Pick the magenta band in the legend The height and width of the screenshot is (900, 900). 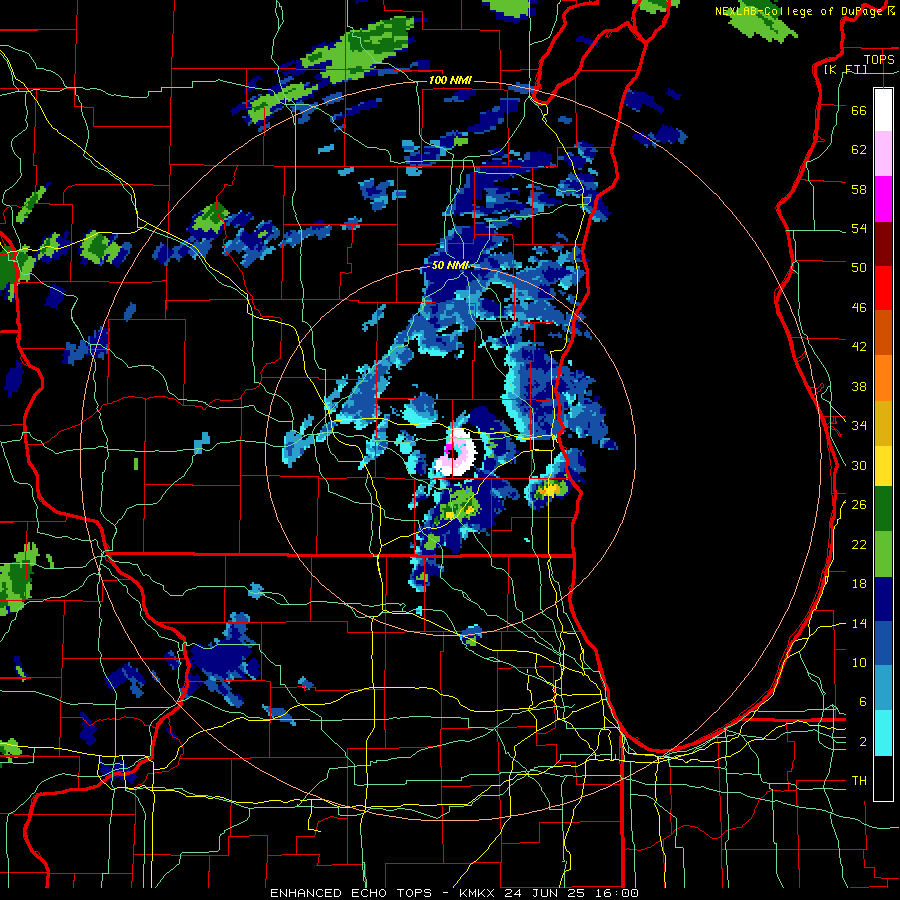click(x=883, y=199)
